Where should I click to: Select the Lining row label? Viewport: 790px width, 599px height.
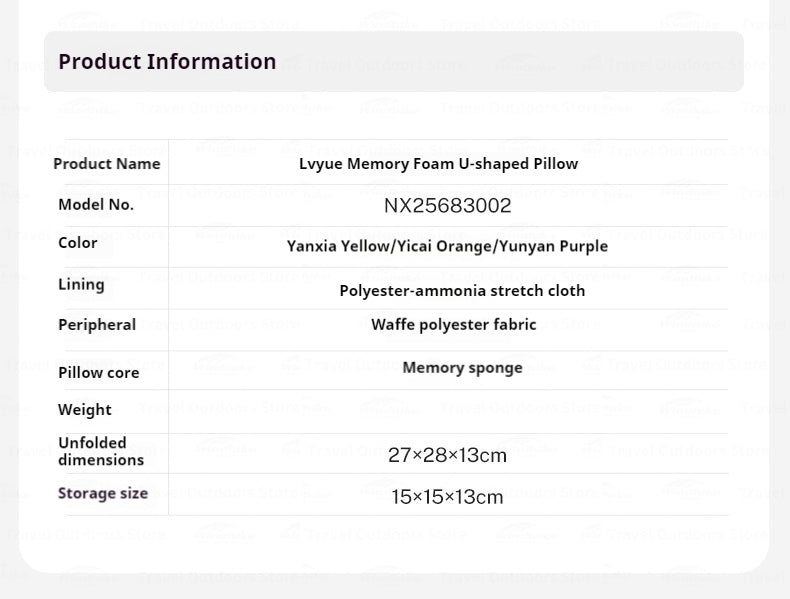pos(81,284)
